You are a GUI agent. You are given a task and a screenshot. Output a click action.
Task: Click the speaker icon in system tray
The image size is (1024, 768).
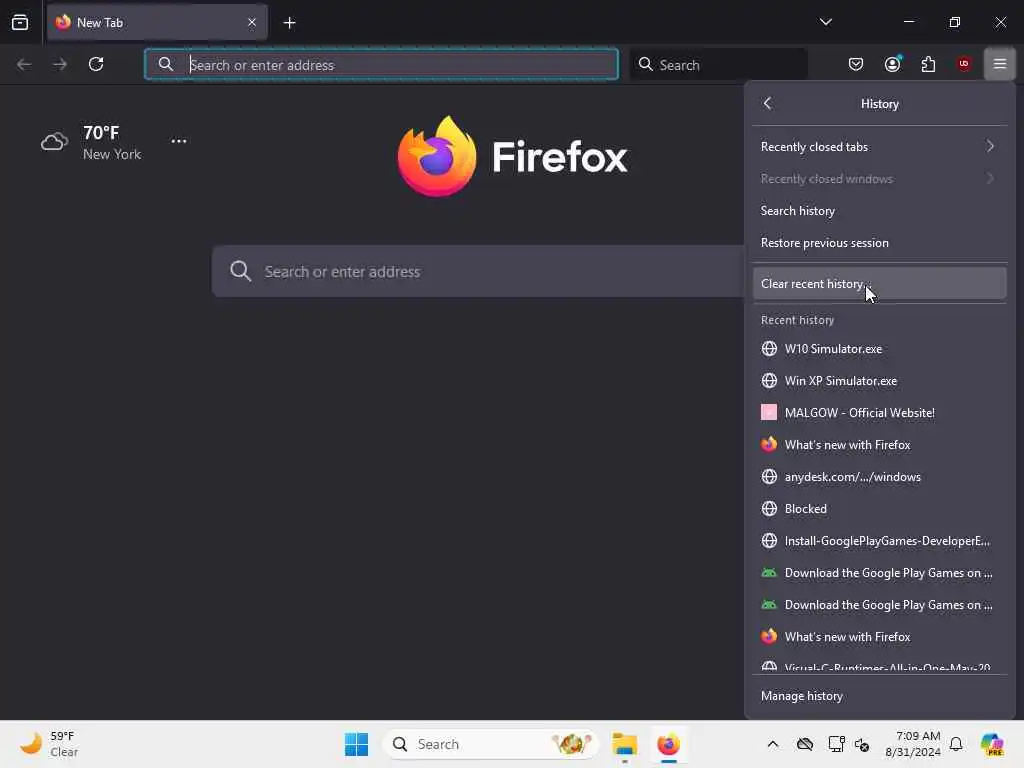(862, 744)
